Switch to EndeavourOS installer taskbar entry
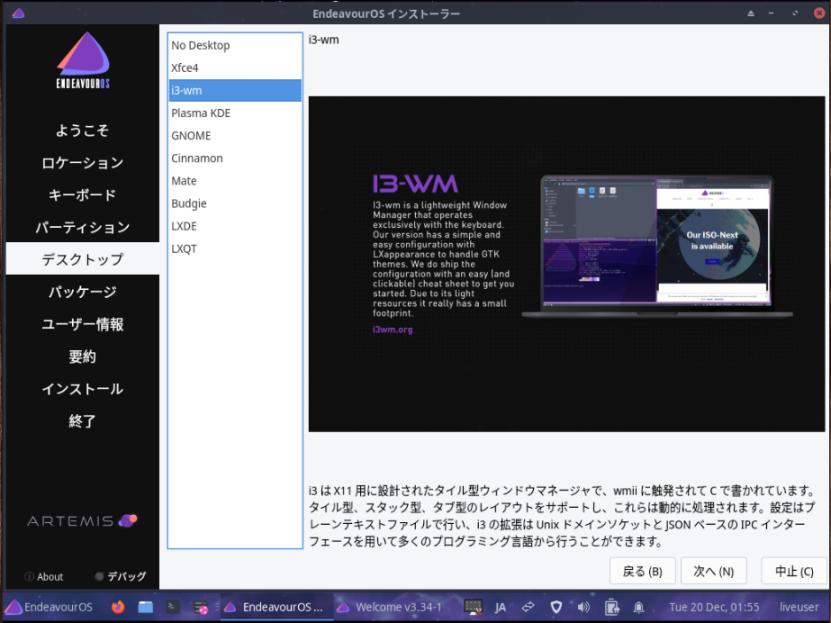The image size is (831, 623). pos(275,607)
